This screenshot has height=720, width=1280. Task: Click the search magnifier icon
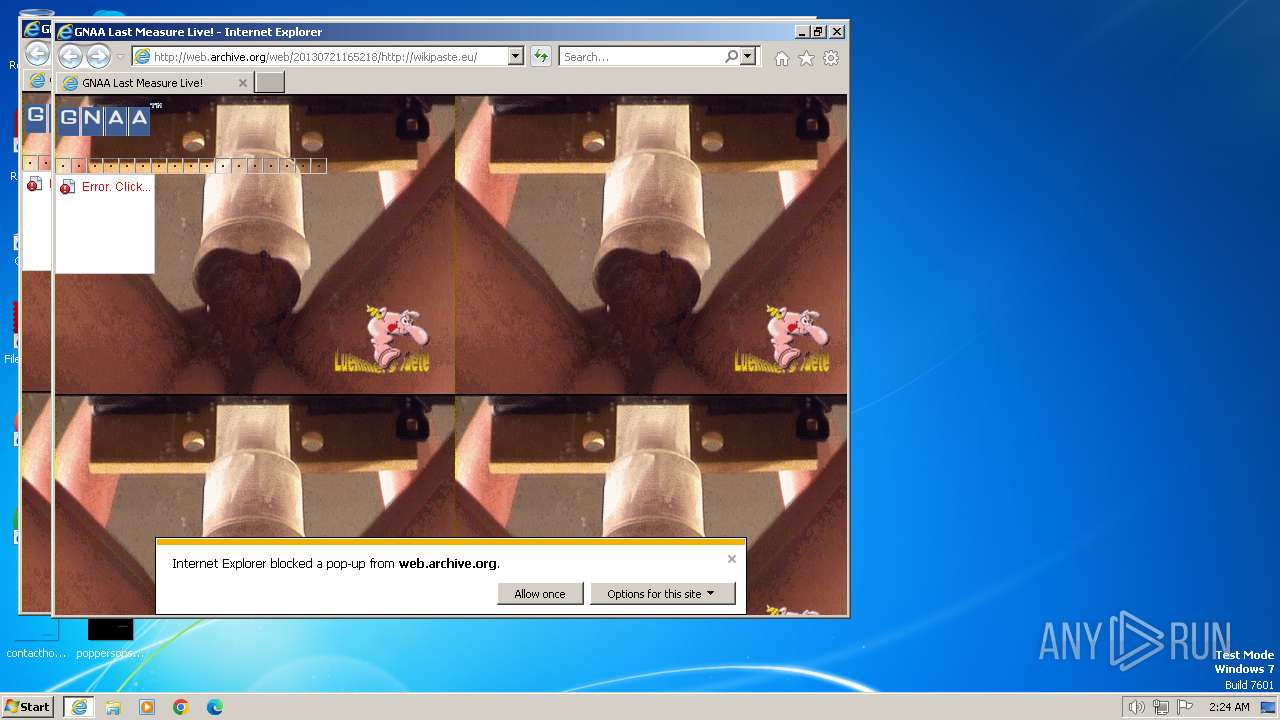point(731,57)
